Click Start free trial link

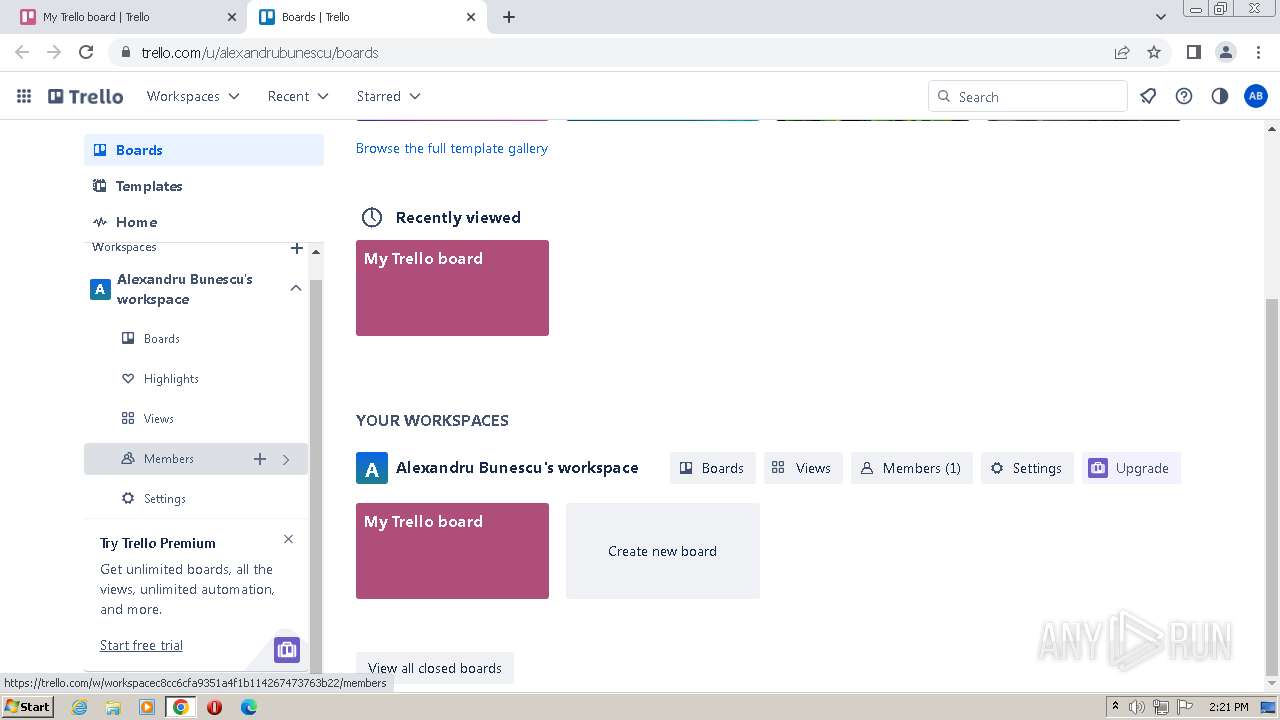coord(141,645)
